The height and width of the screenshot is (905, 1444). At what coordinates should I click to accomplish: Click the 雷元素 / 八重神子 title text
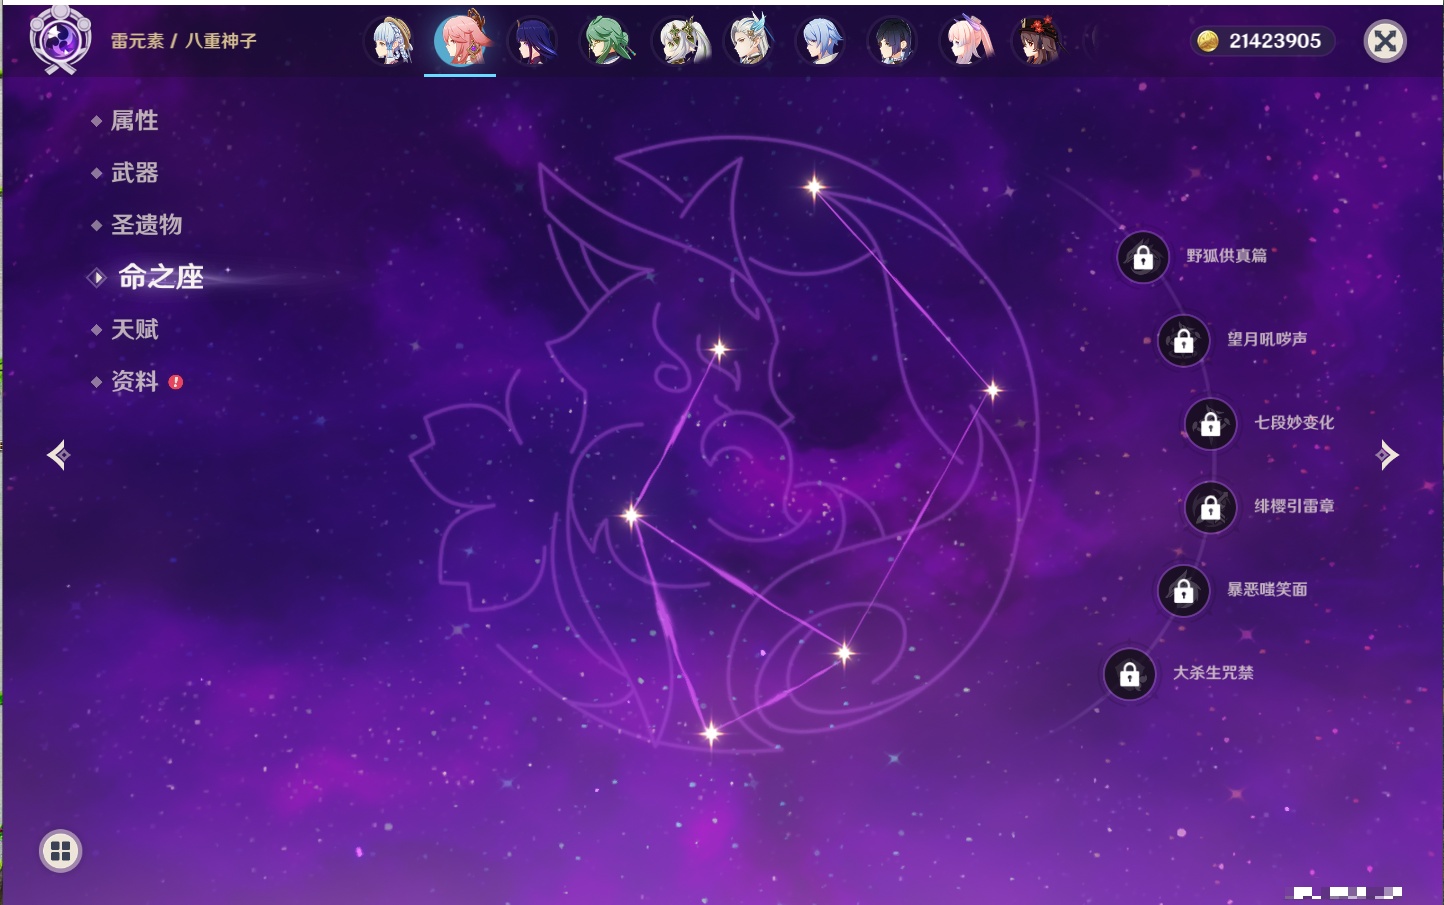pyautogui.click(x=184, y=41)
